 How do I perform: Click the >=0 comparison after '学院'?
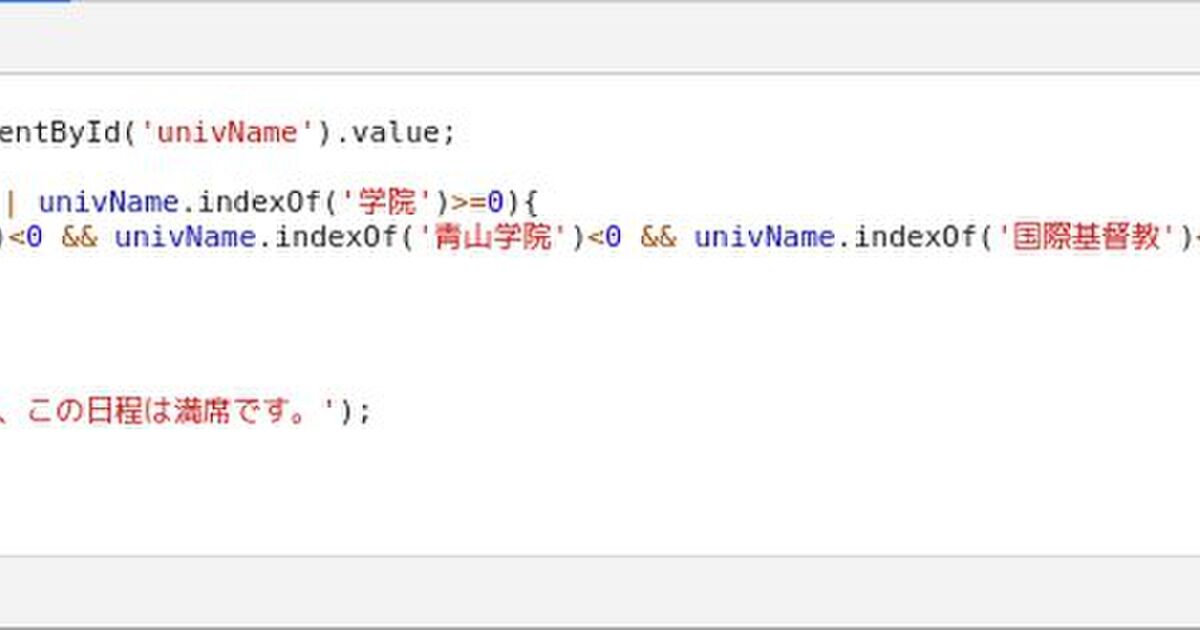point(476,203)
